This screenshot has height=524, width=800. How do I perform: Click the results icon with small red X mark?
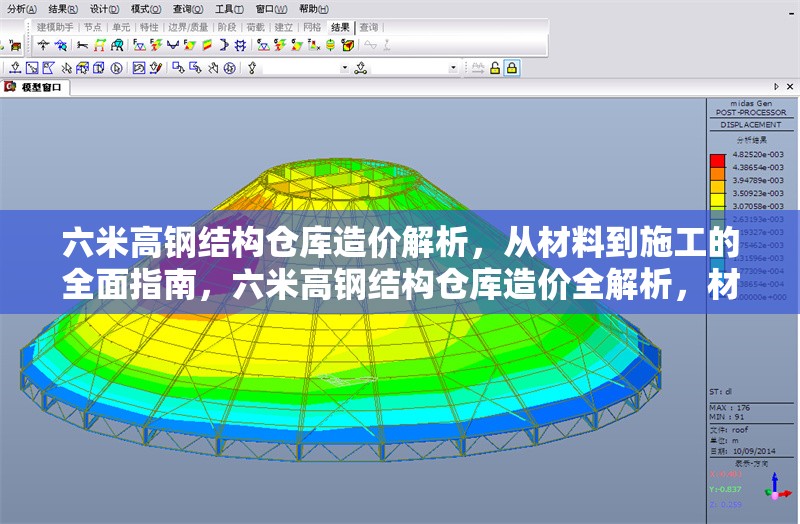click(x=314, y=45)
